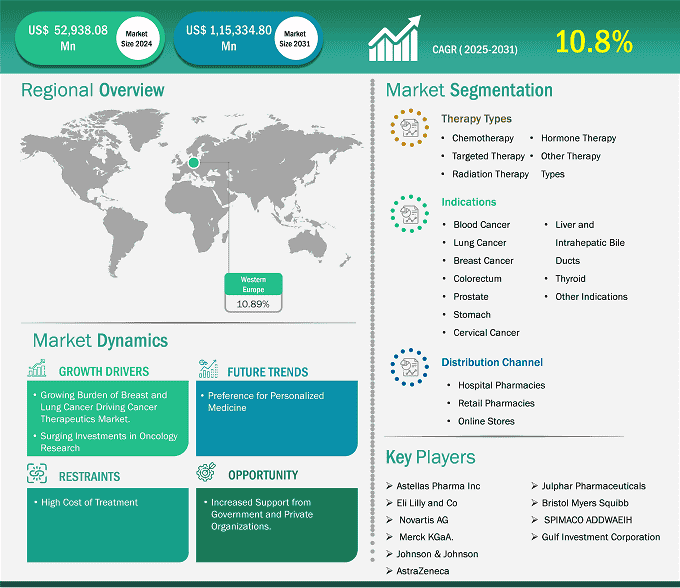
Task: Select AstraZeneca key player
Action: pyautogui.click(x=422, y=571)
